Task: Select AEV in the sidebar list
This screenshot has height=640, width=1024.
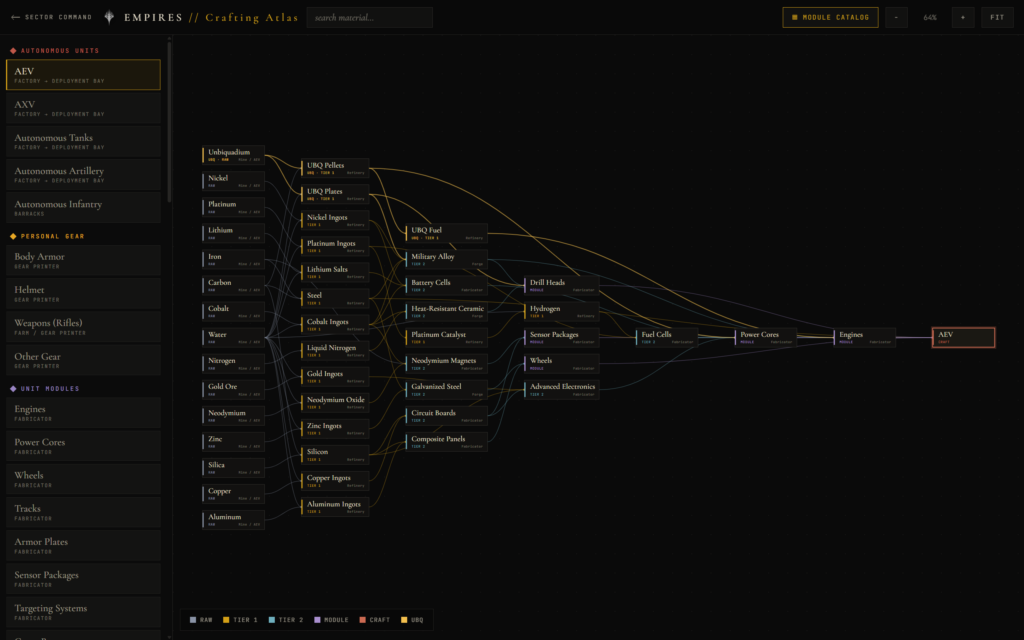Action: coord(83,74)
